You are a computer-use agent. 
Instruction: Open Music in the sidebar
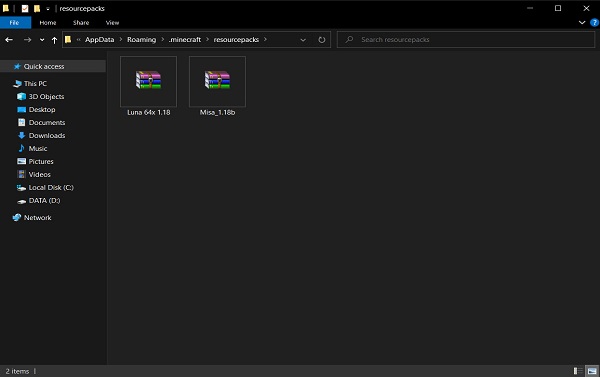point(38,149)
